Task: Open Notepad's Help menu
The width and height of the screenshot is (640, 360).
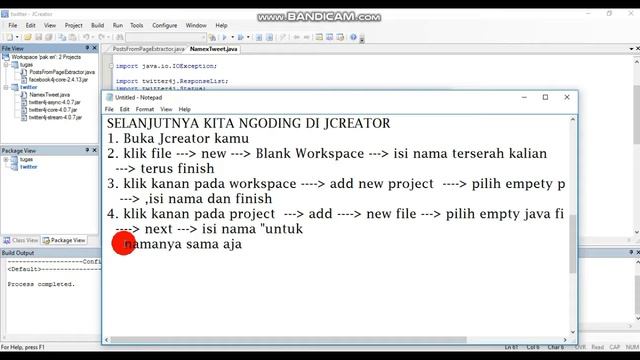Action: [x=184, y=109]
